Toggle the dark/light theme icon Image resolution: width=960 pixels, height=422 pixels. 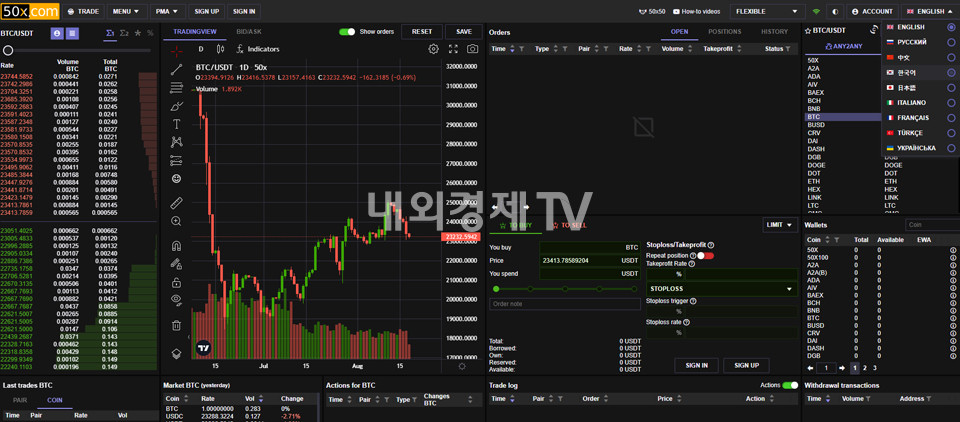click(835, 11)
